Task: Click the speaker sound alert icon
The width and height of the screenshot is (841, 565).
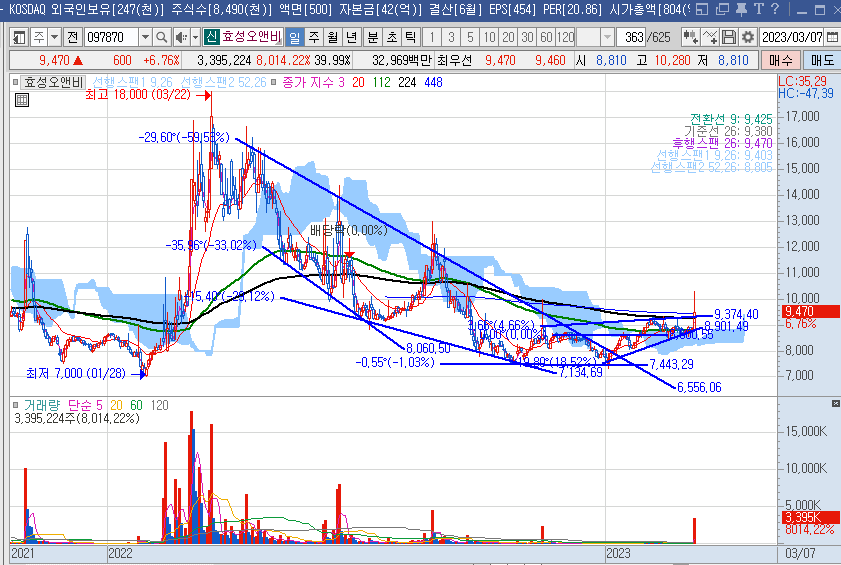Action: (181, 37)
